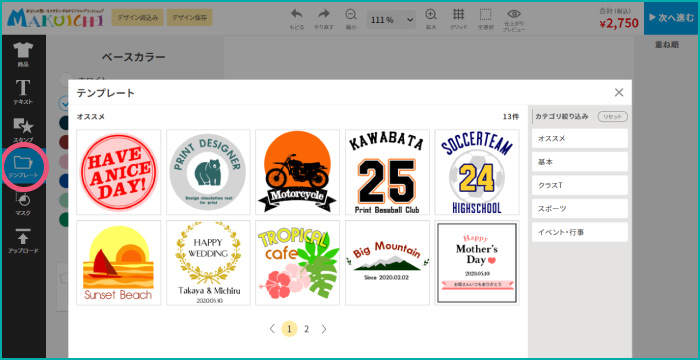The image size is (700, 360).
Task: Click the もどる undo arrow
Action: click(296, 19)
